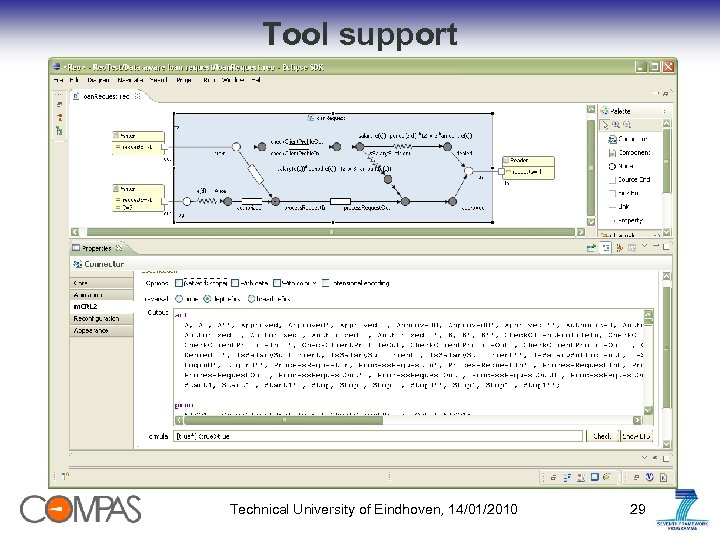Click the Reader component in the diagram

(528, 167)
